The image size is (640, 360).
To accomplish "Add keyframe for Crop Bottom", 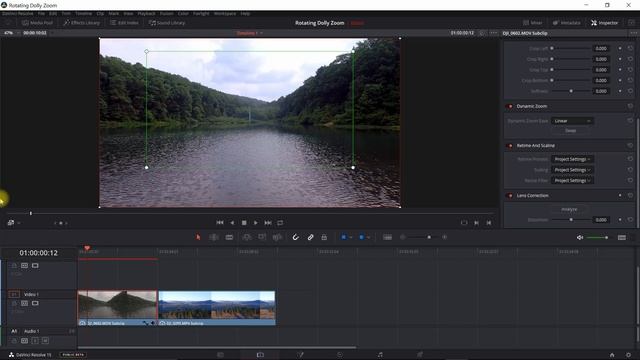I will pos(620,80).
